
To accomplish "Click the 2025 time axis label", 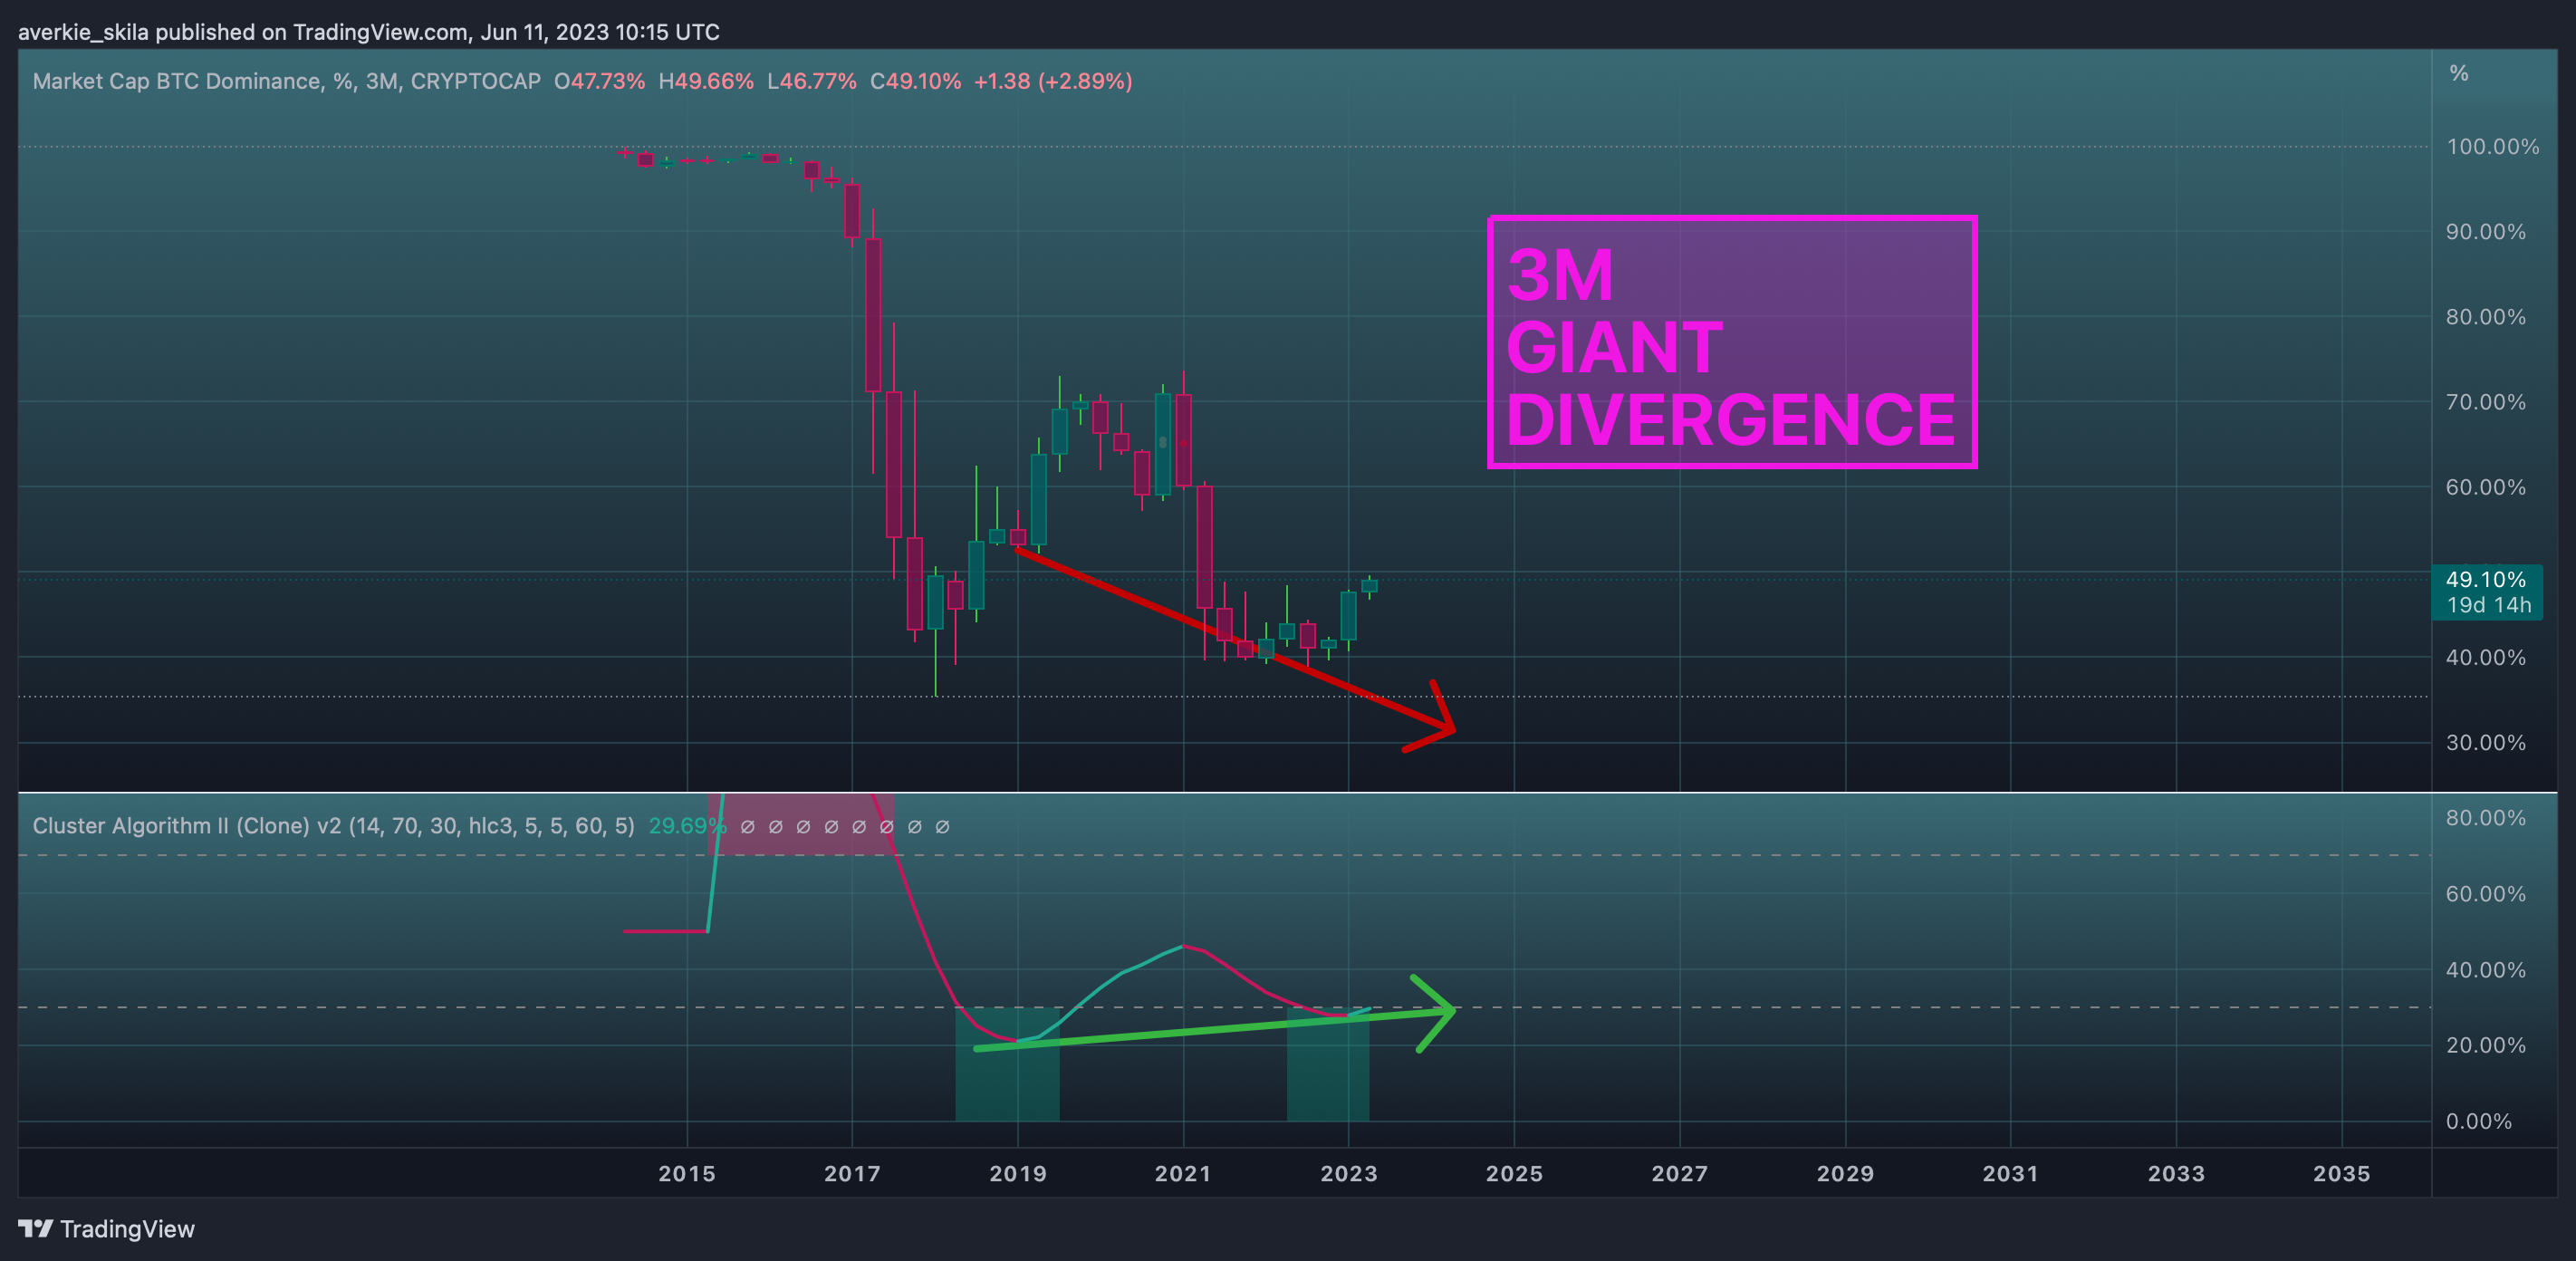I will click(1514, 1174).
